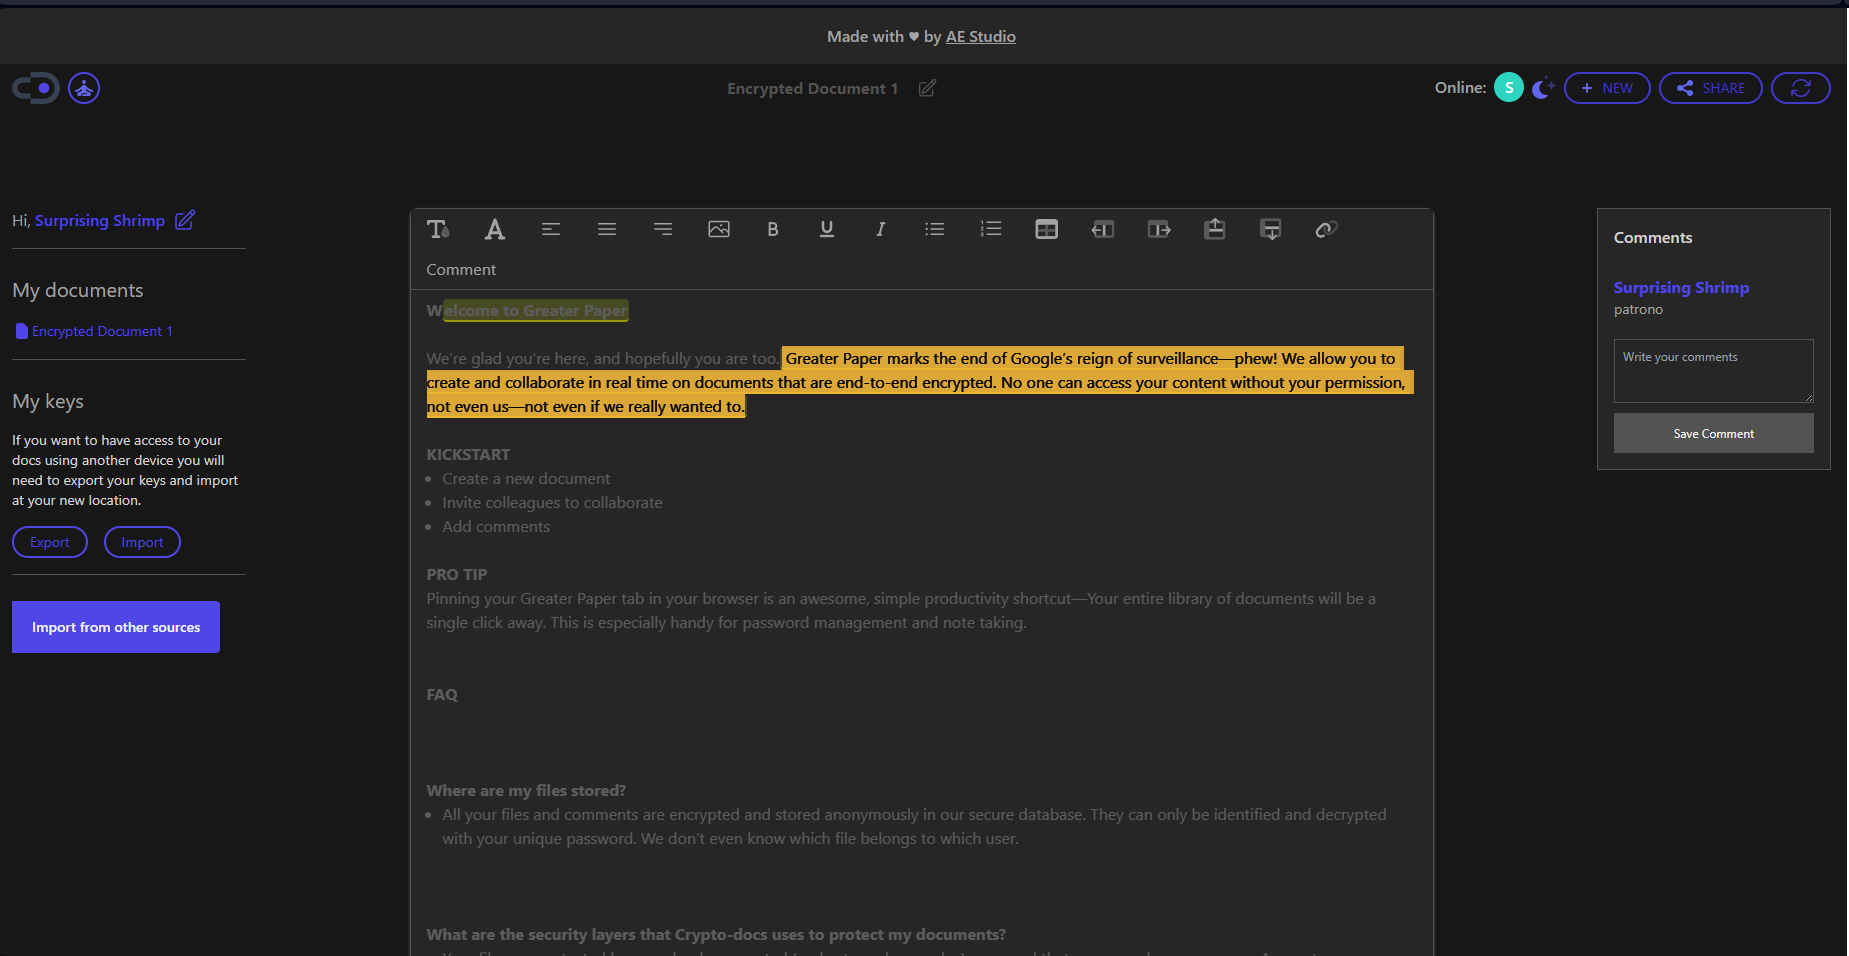Export your keys
1849x956 pixels.
pyautogui.click(x=50, y=542)
